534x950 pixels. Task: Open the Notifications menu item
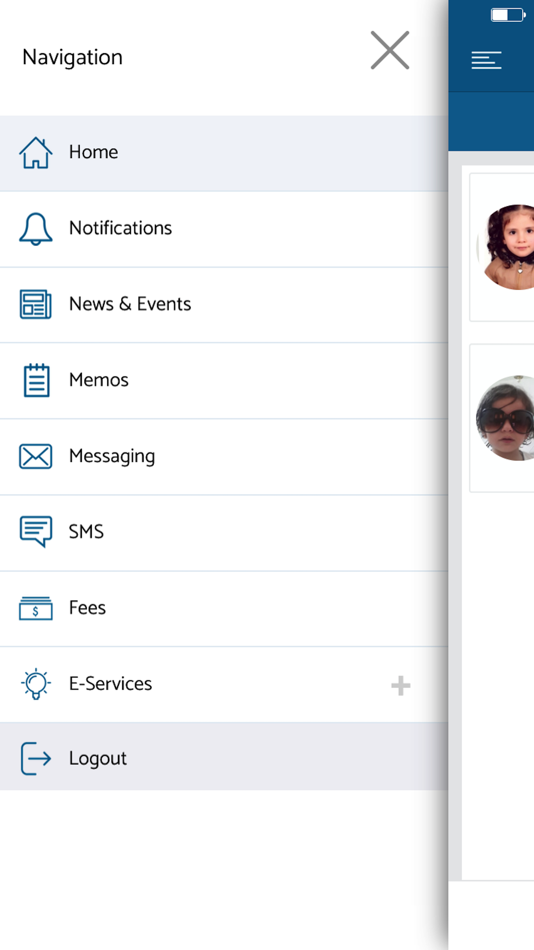point(224,230)
